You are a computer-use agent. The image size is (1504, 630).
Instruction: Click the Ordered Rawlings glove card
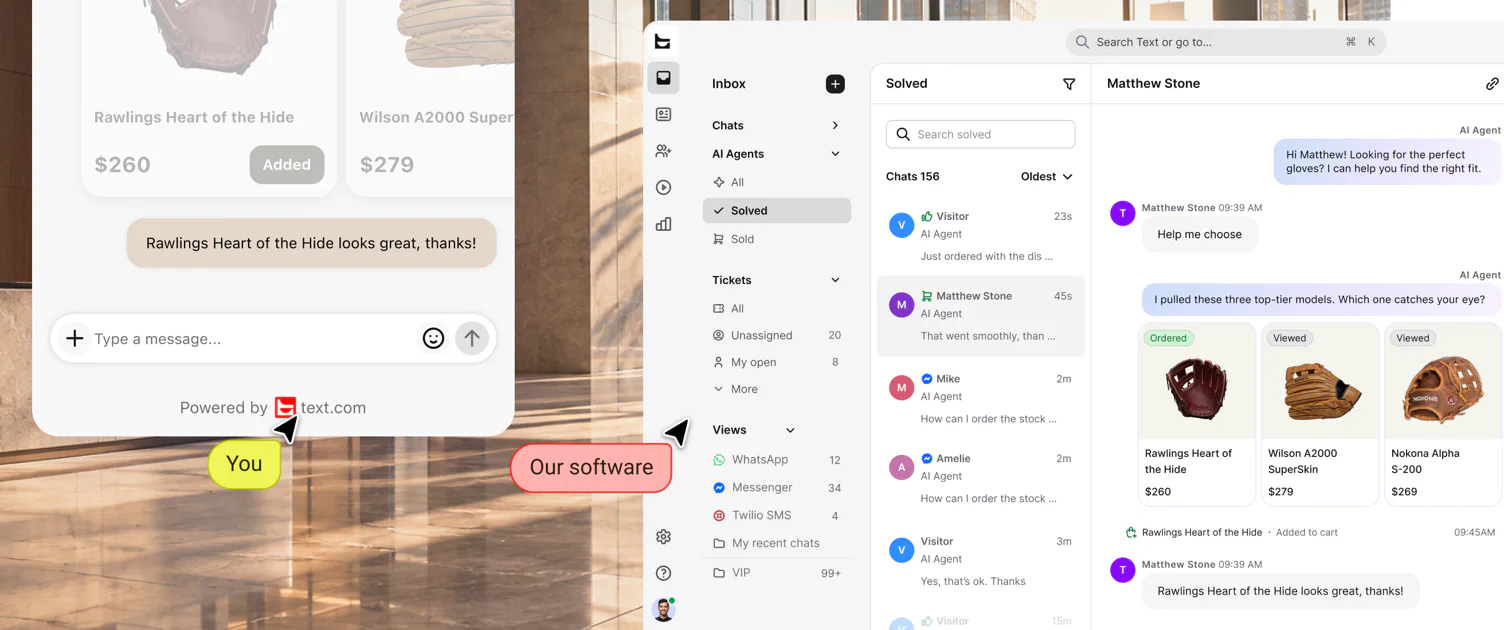(1197, 414)
